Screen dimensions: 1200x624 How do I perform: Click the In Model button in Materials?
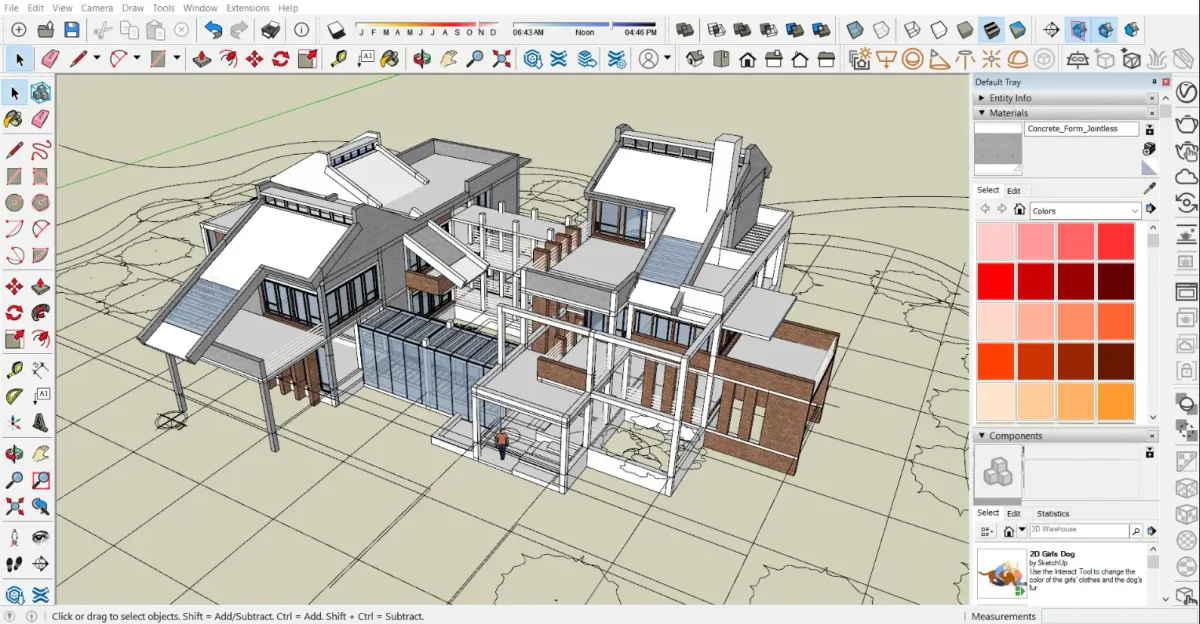click(x=1020, y=210)
